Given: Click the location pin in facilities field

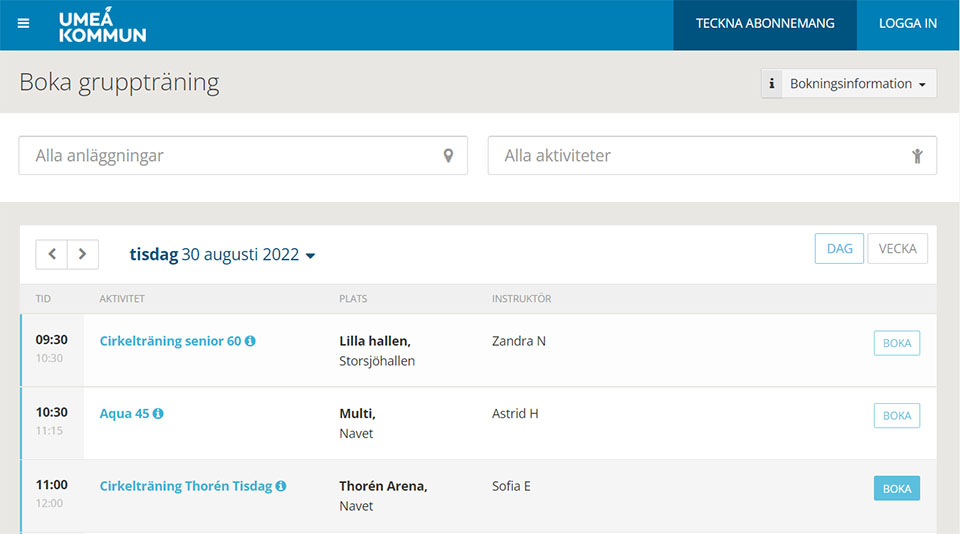Looking at the screenshot, I should (x=448, y=156).
